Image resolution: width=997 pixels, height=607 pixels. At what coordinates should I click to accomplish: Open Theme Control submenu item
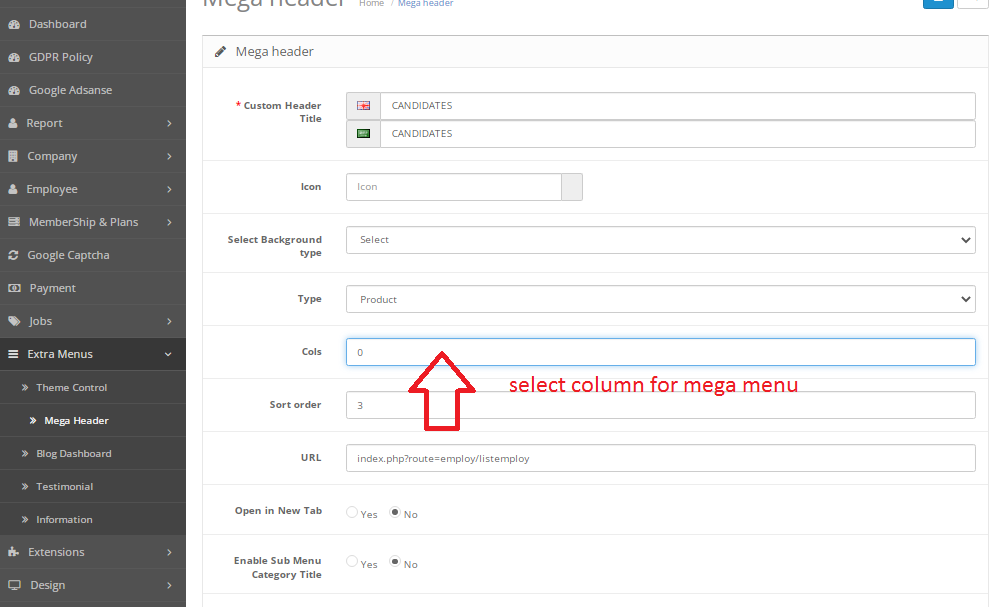click(71, 387)
